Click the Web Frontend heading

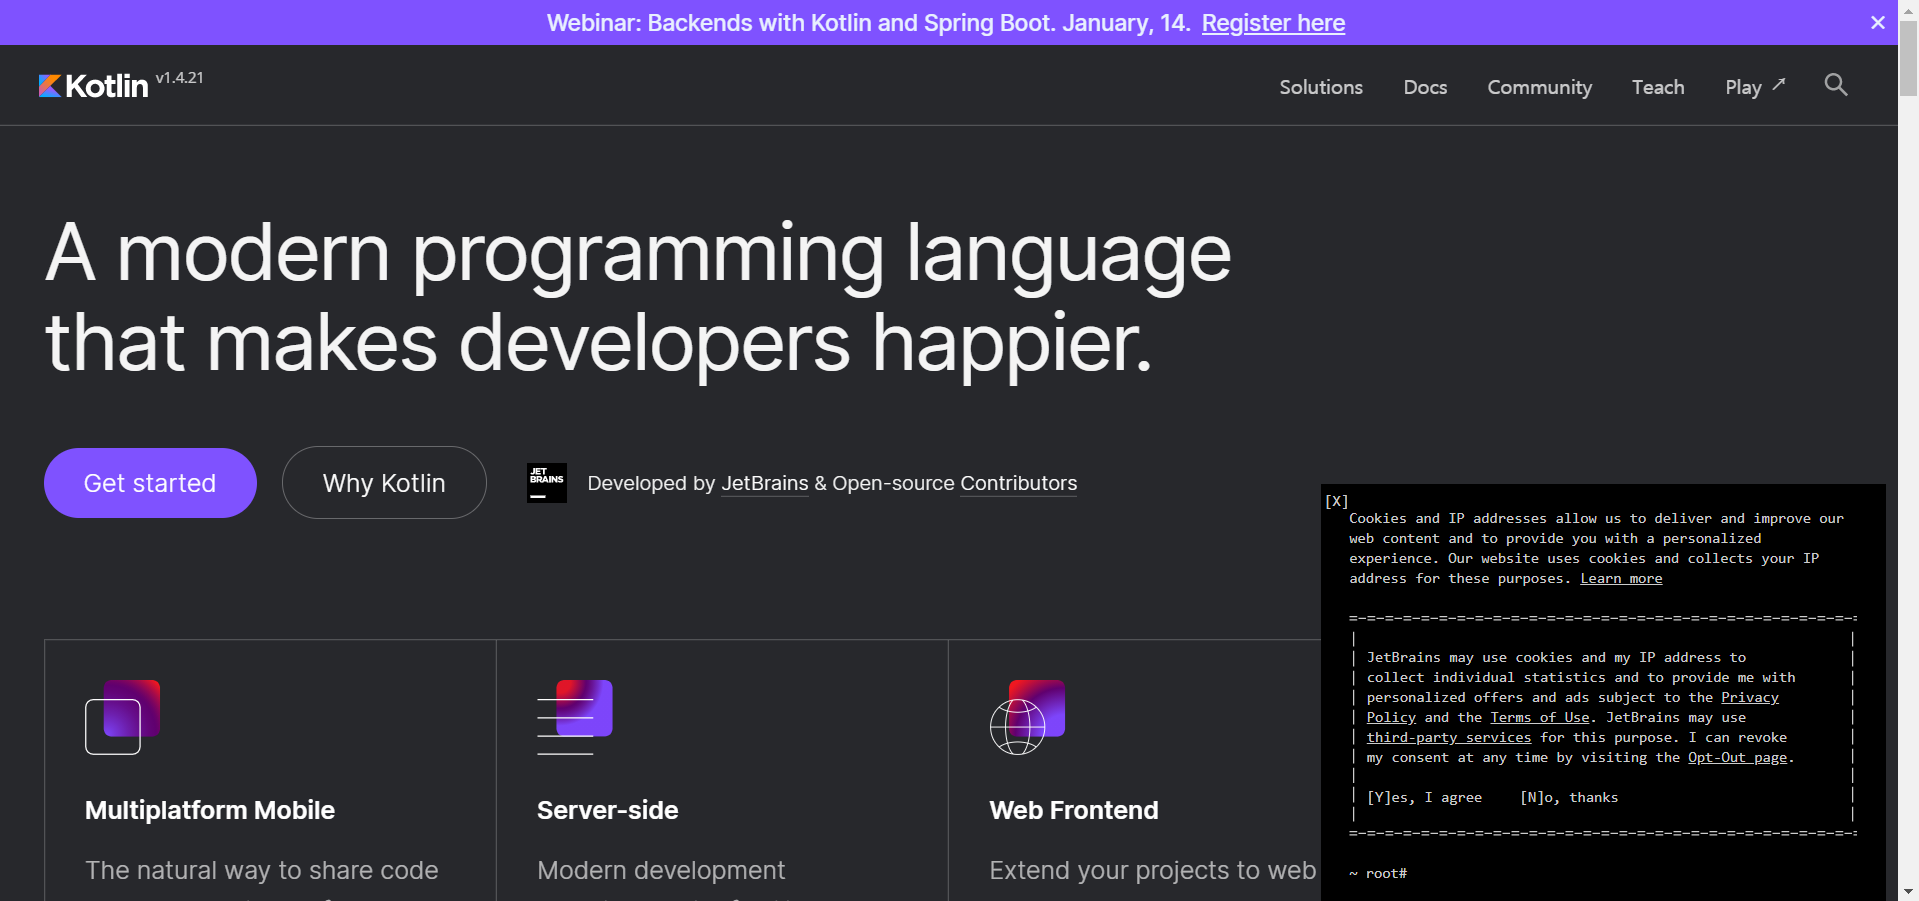[x=1073, y=810]
